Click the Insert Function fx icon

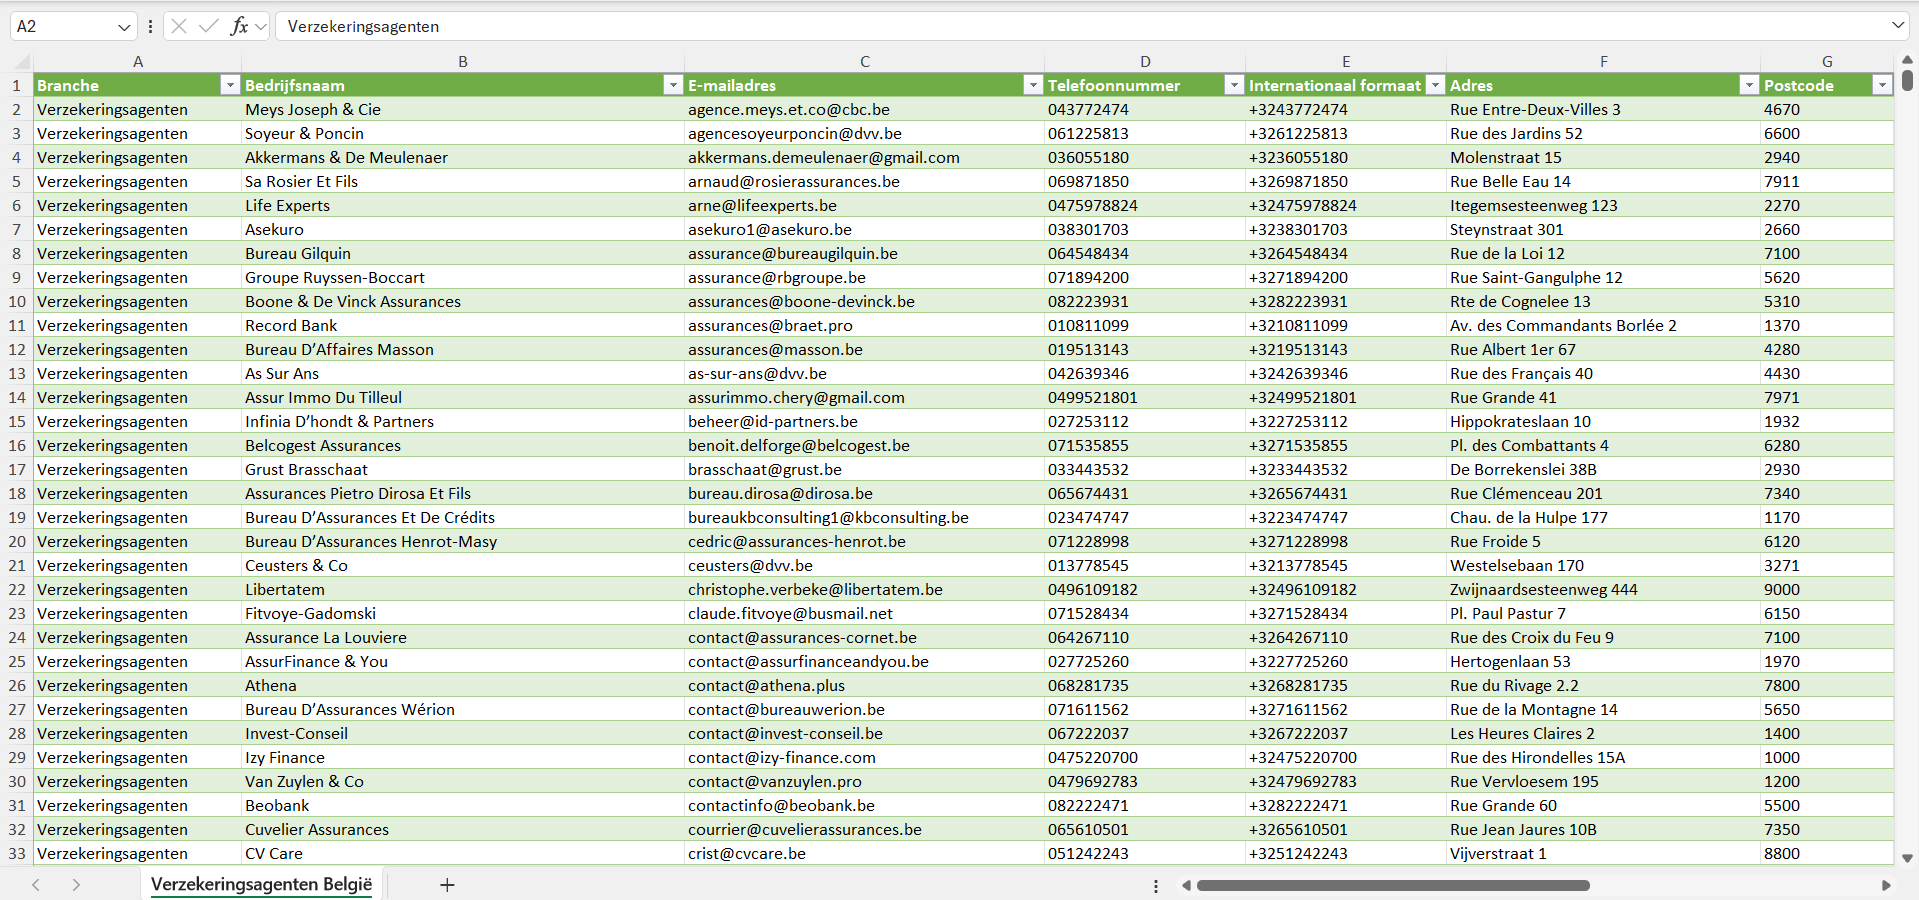[239, 26]
